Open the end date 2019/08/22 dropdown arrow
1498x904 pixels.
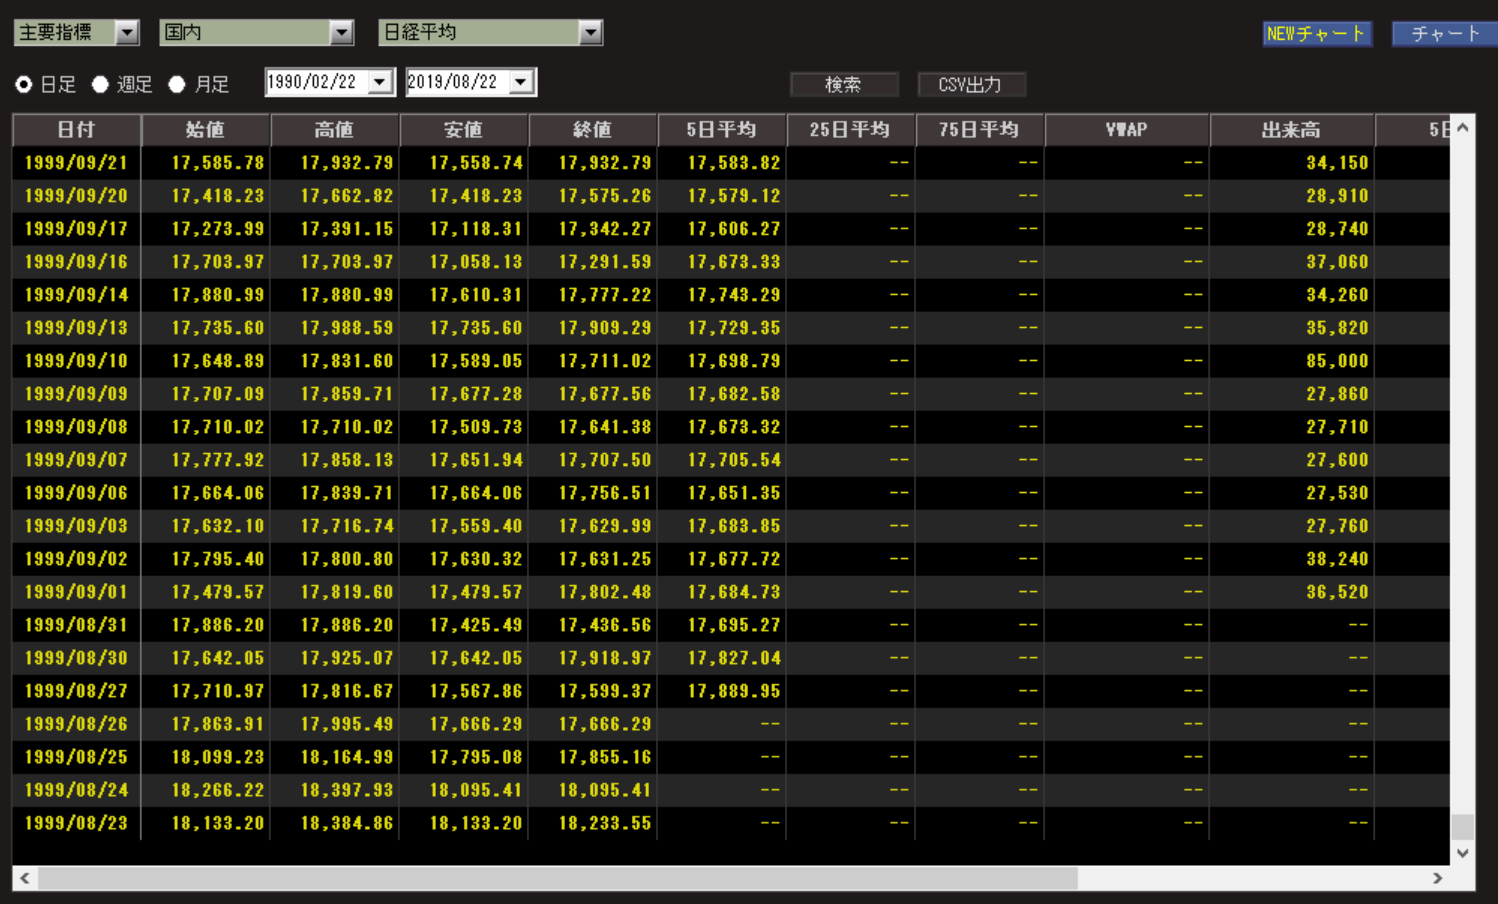521,82
